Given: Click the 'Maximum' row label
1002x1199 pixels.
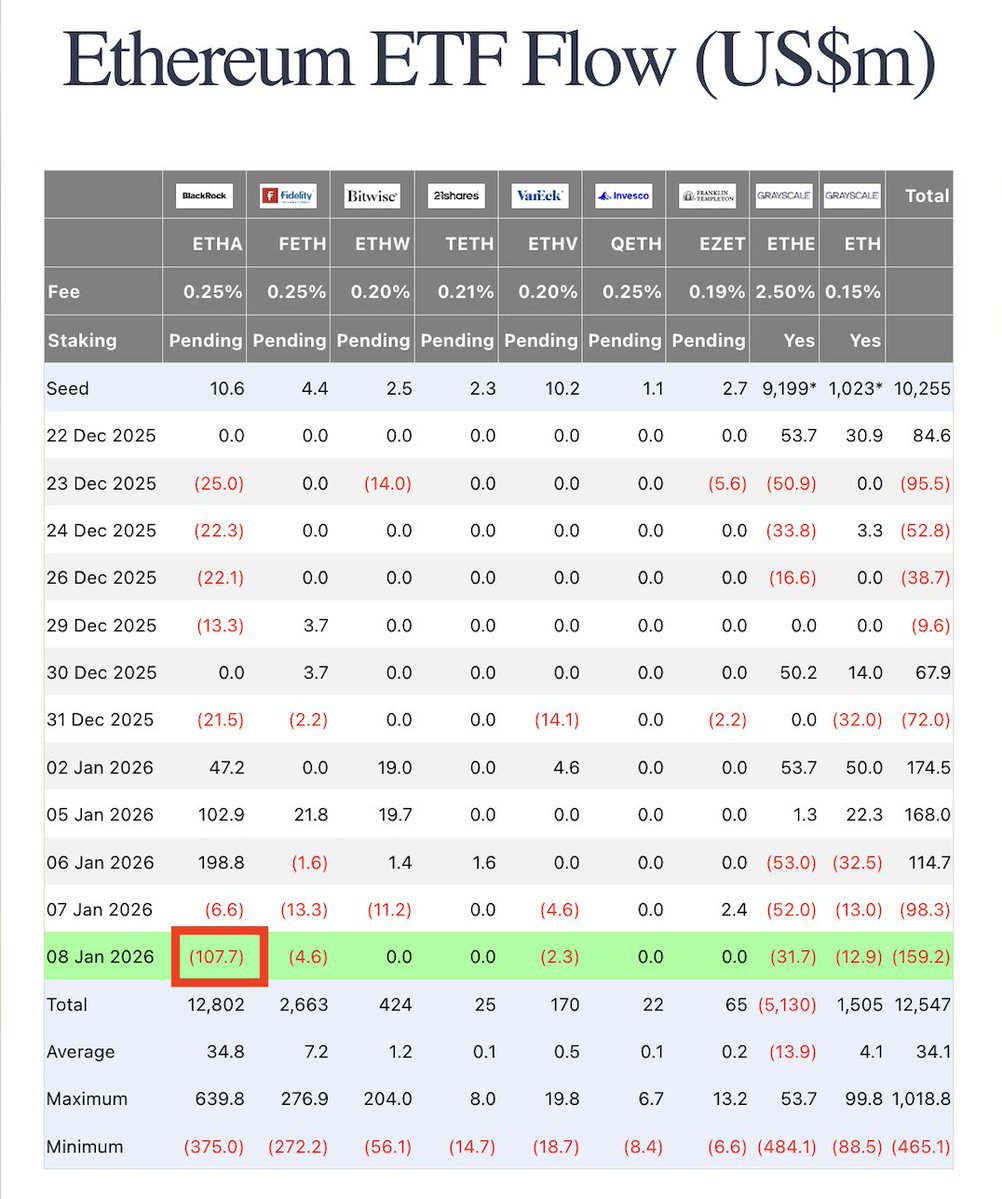Looking at the screenshot, I should (86, 1100).
